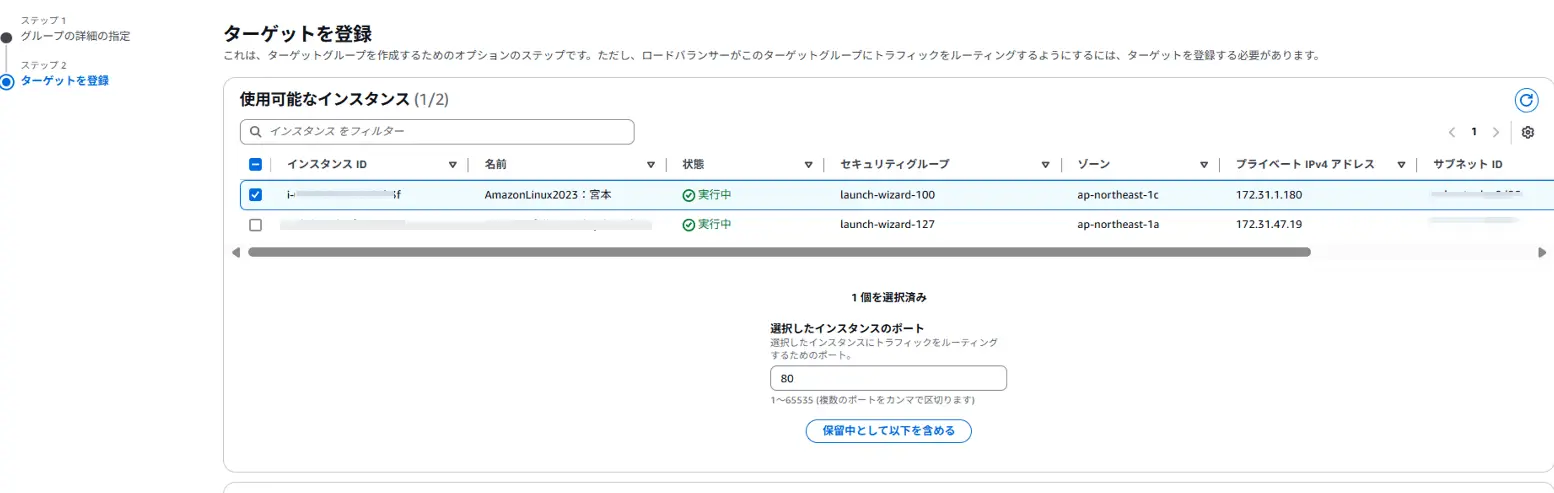
Task: Click scrollbar right arrow under table
Action: pos(1541,252)
